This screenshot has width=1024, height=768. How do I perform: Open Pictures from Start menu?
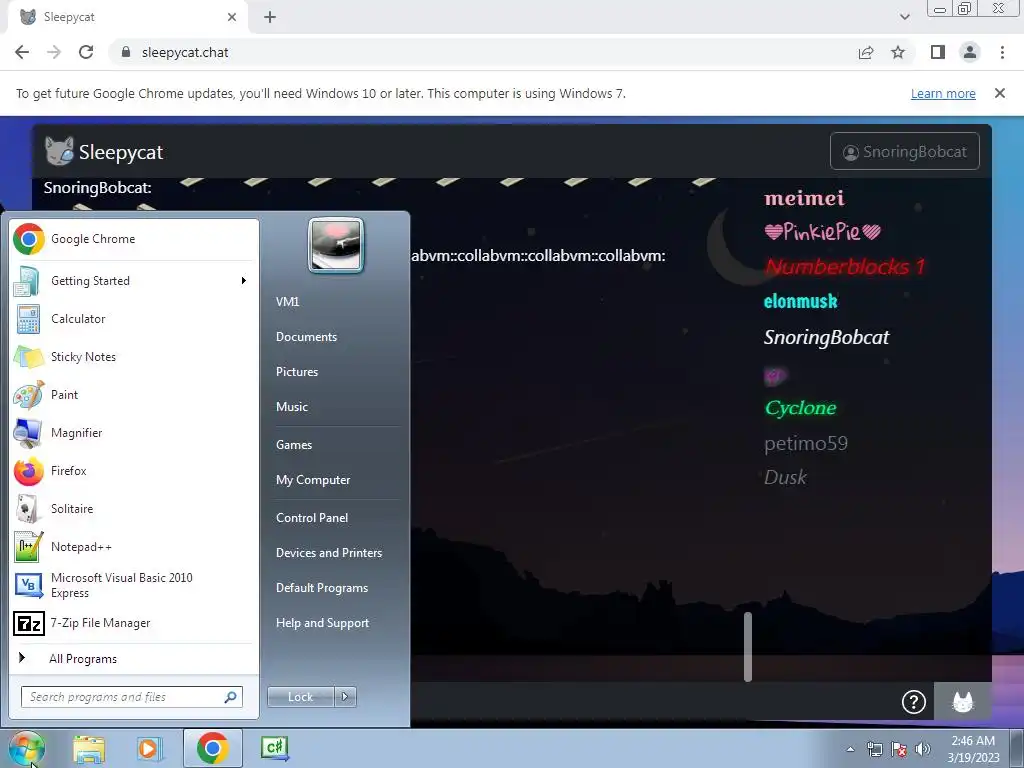pyautogui.click(x=297, y=372)
